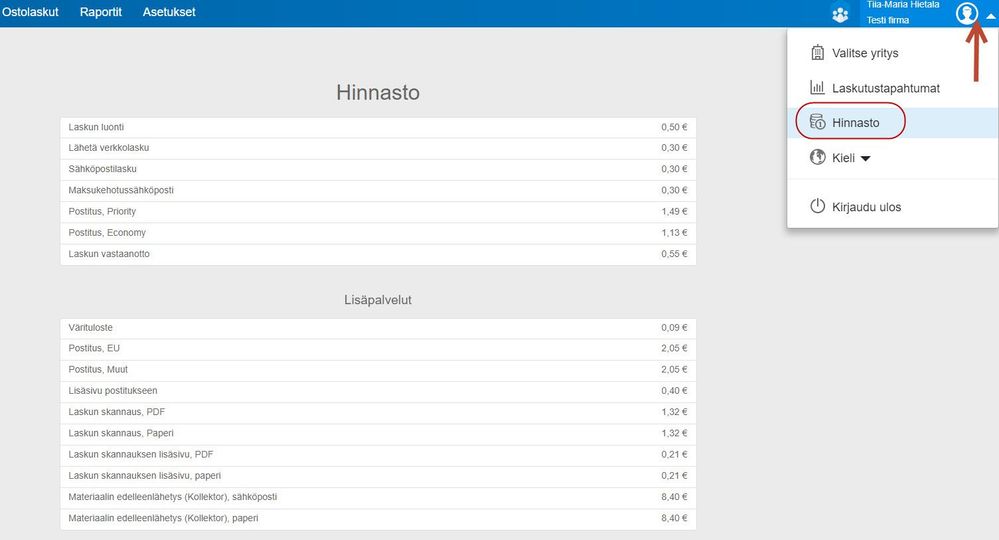
Task: Click the Hinnasto page heading
Action: (378, 92)
